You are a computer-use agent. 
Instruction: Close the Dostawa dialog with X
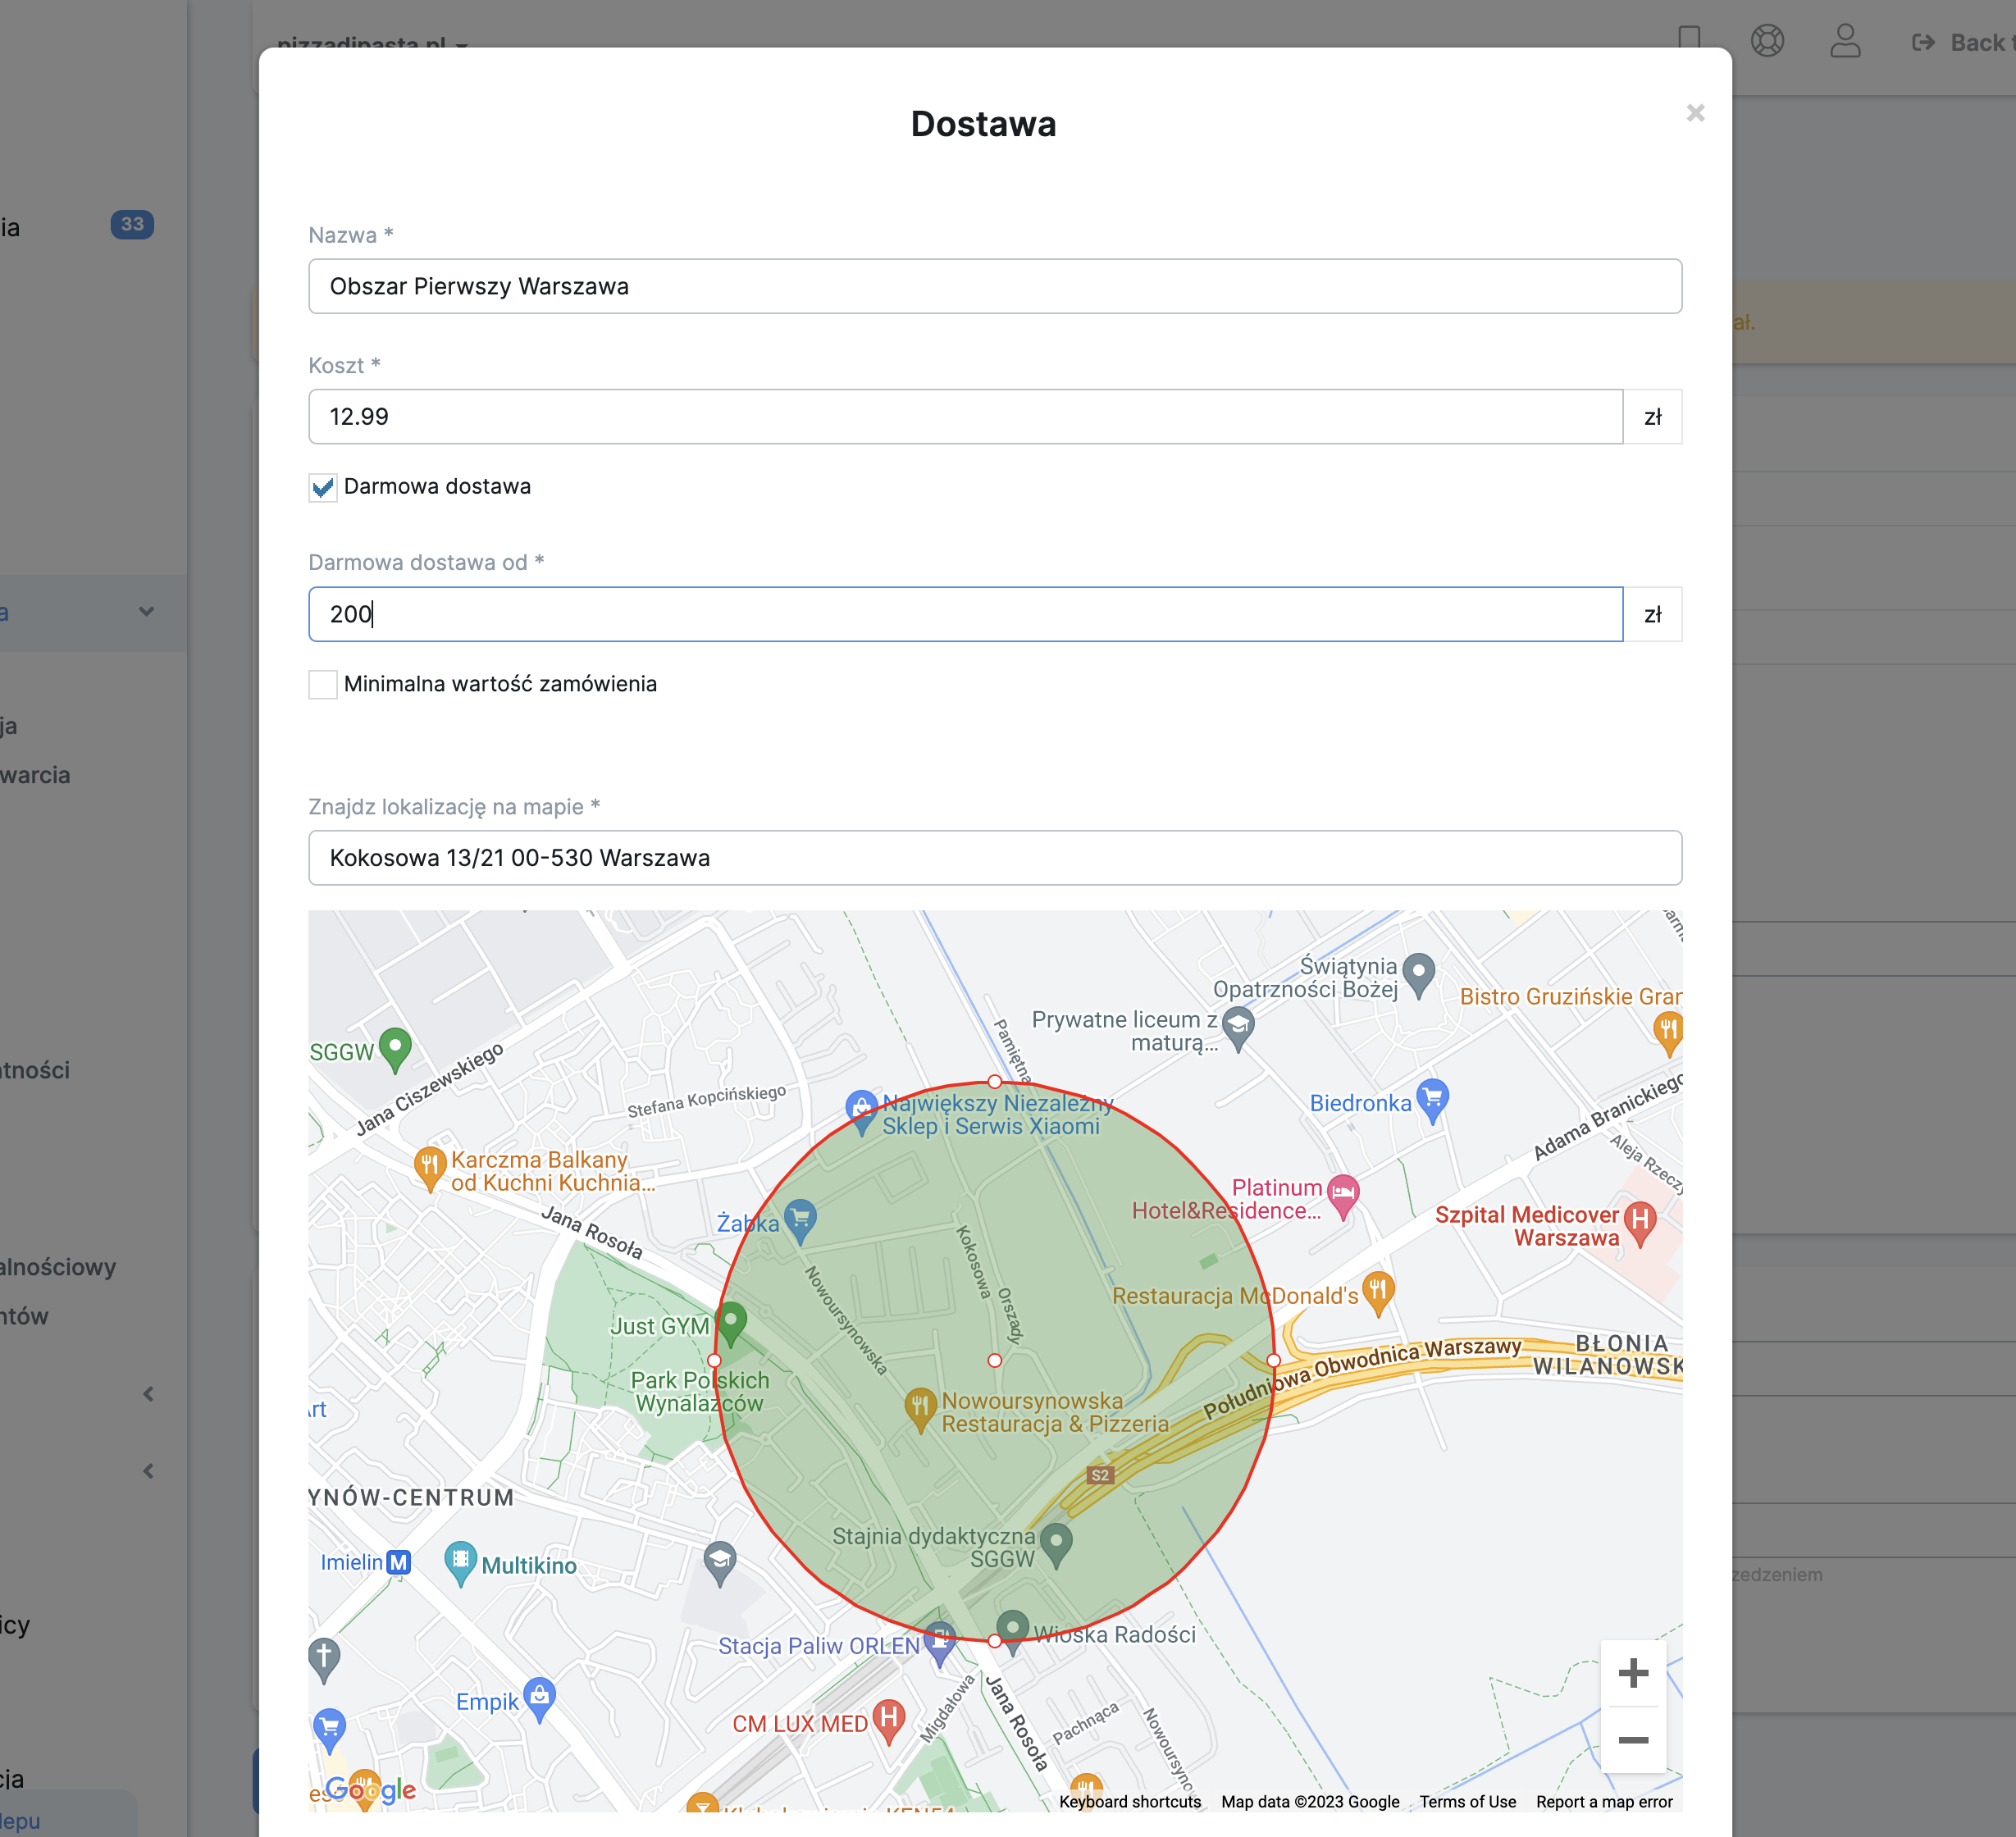(x=1695, y=113)
